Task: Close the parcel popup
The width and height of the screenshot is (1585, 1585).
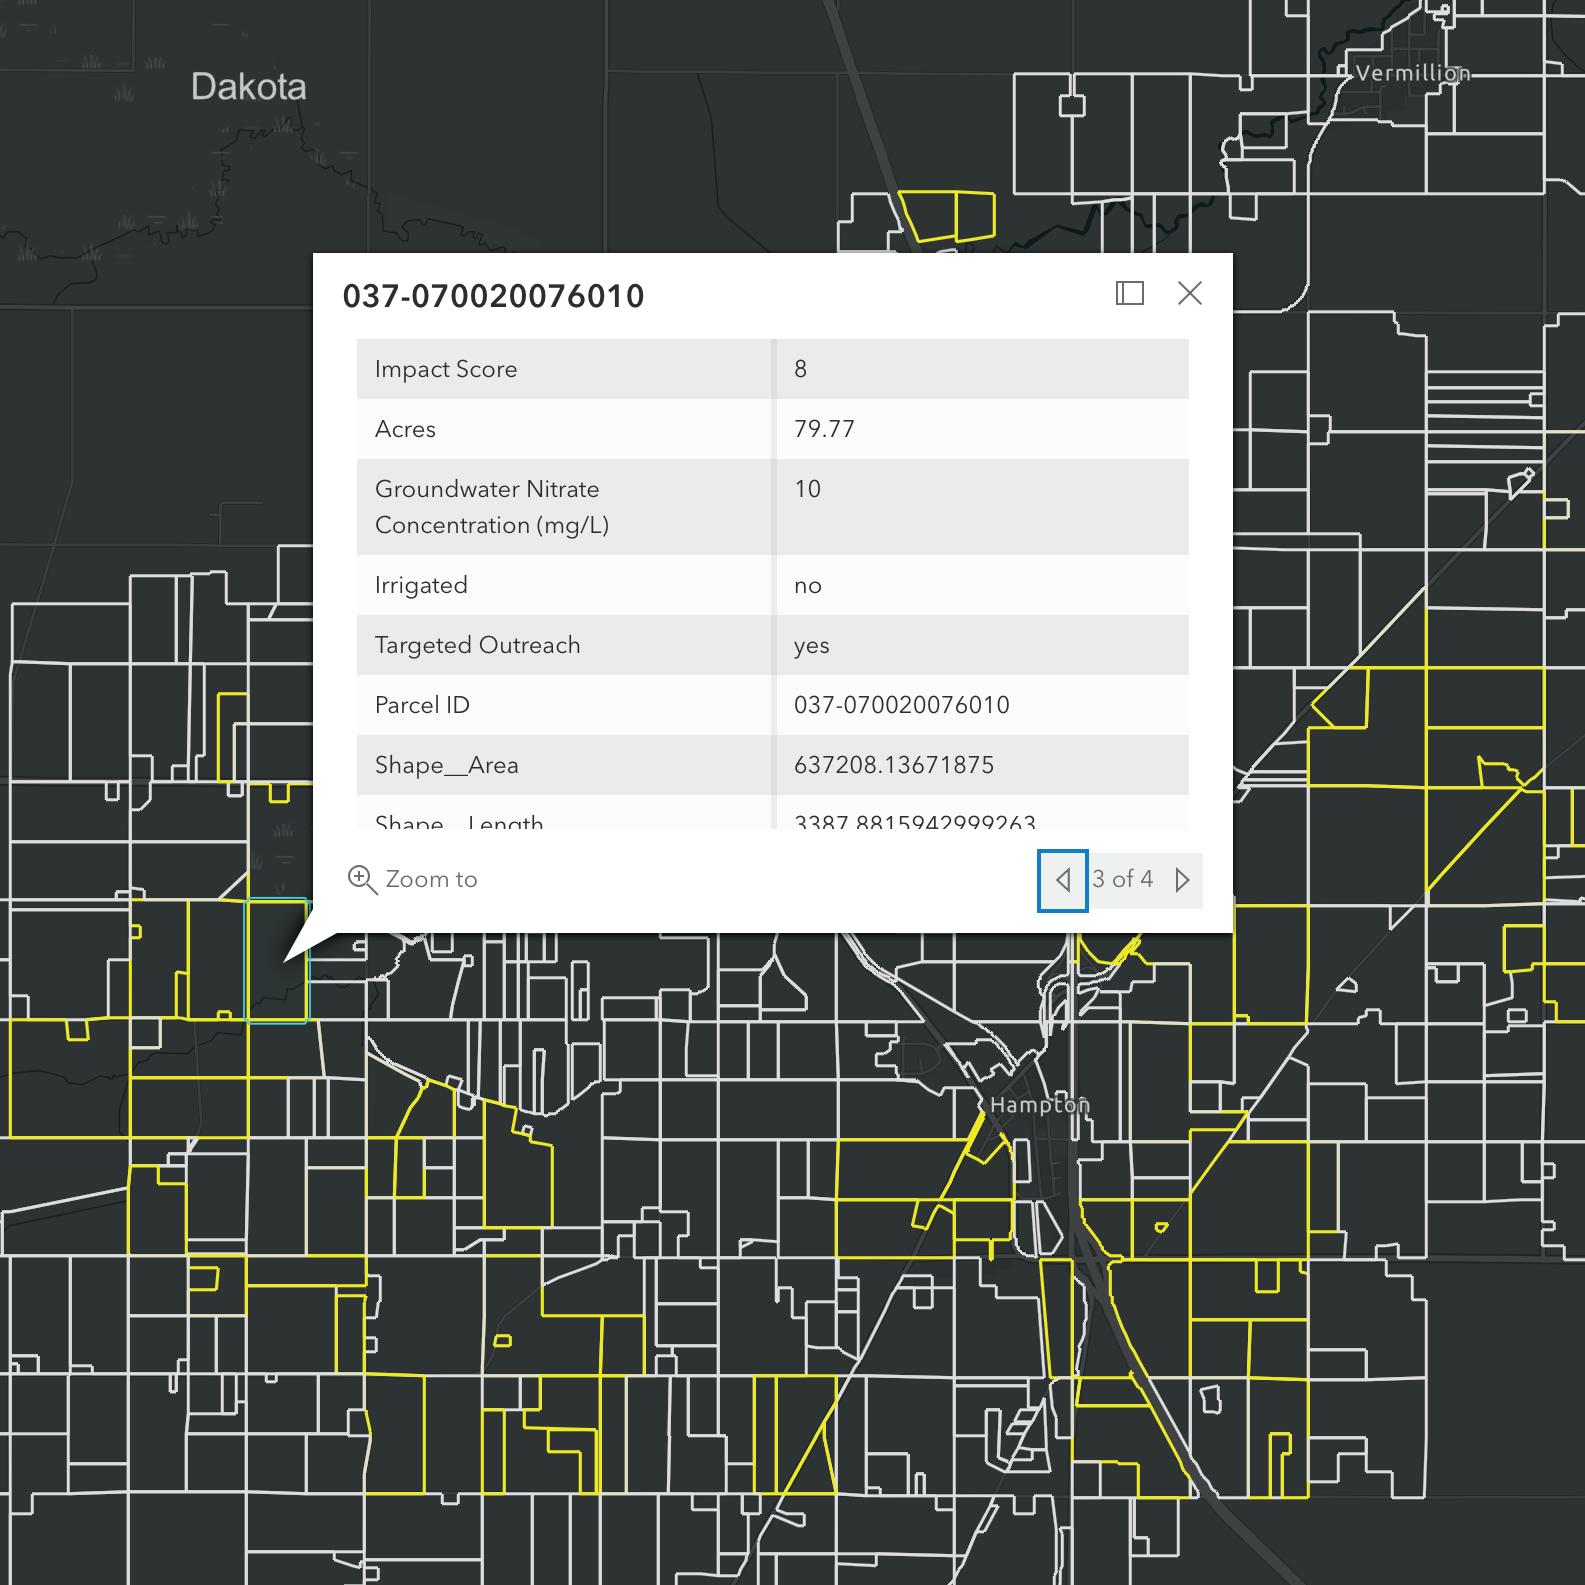Action: (1190, 293)
